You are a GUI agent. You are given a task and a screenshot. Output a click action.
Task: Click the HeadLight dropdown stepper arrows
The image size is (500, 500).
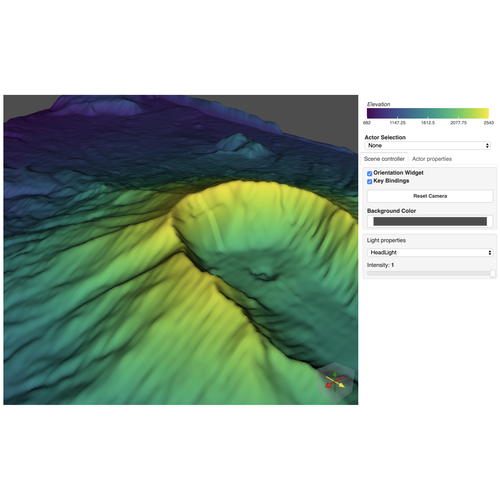[490, 253]
